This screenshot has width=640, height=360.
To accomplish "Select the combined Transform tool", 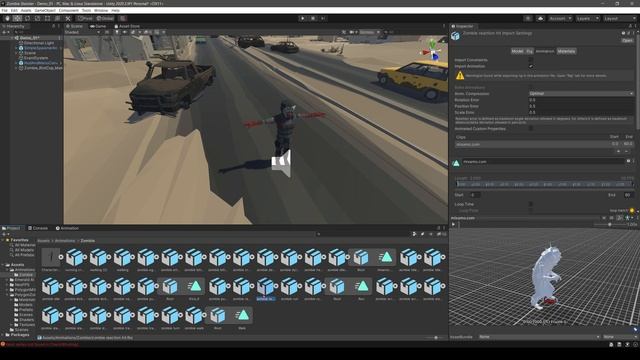I will click(x=58, y=18).
